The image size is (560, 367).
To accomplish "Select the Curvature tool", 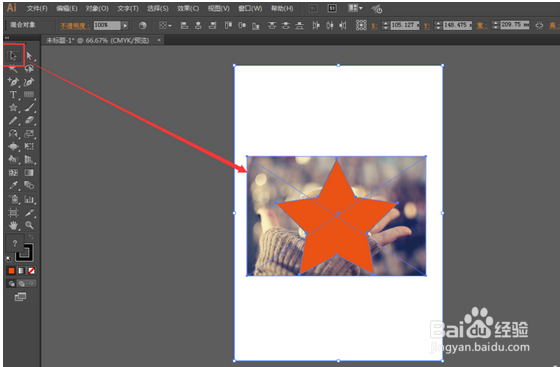I will 29,82.
